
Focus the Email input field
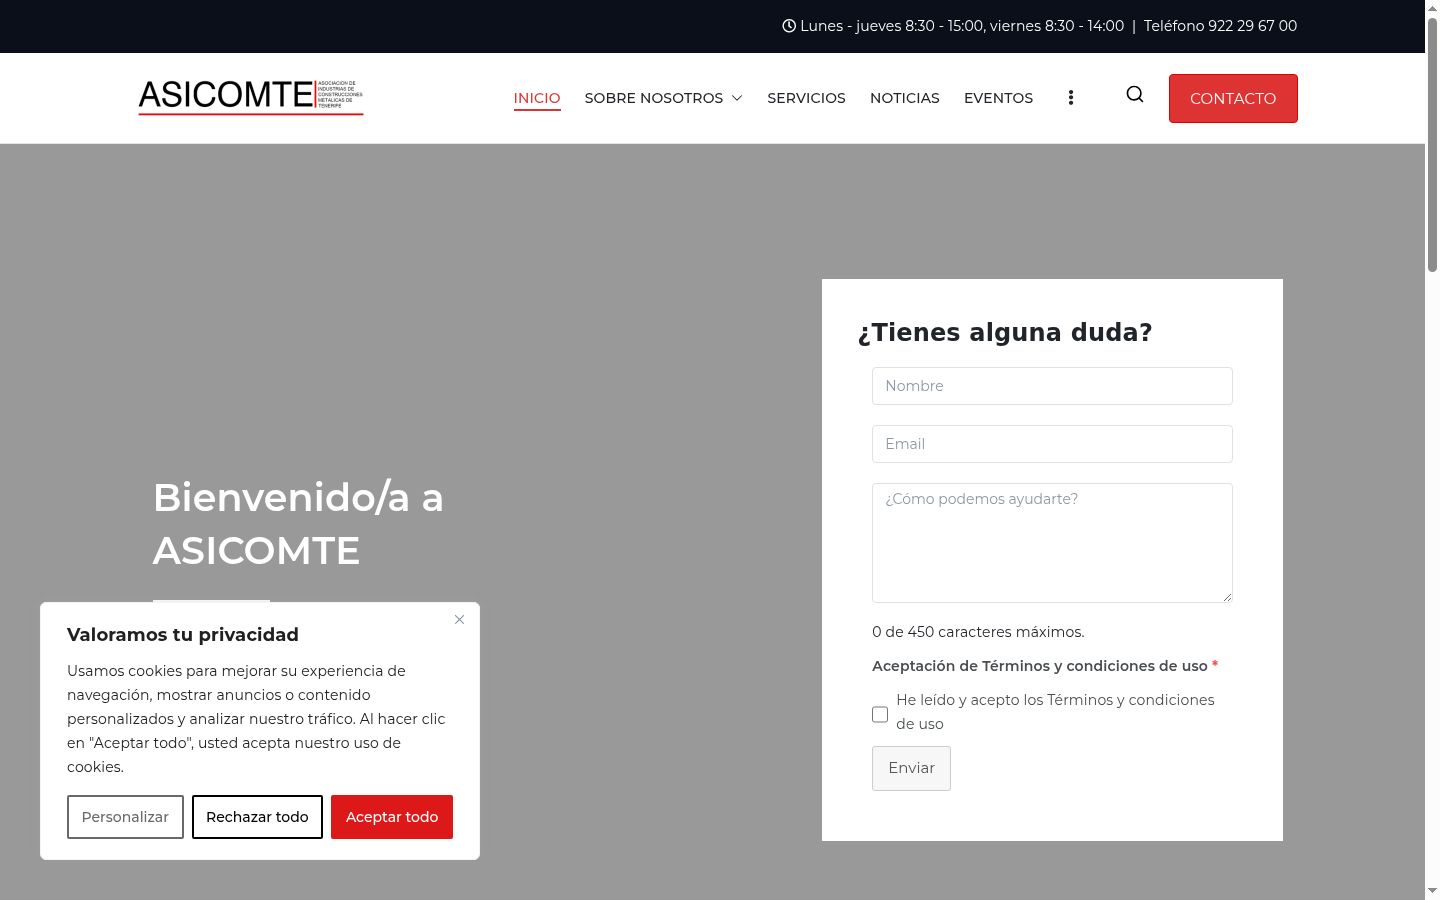pos(1052,444)
